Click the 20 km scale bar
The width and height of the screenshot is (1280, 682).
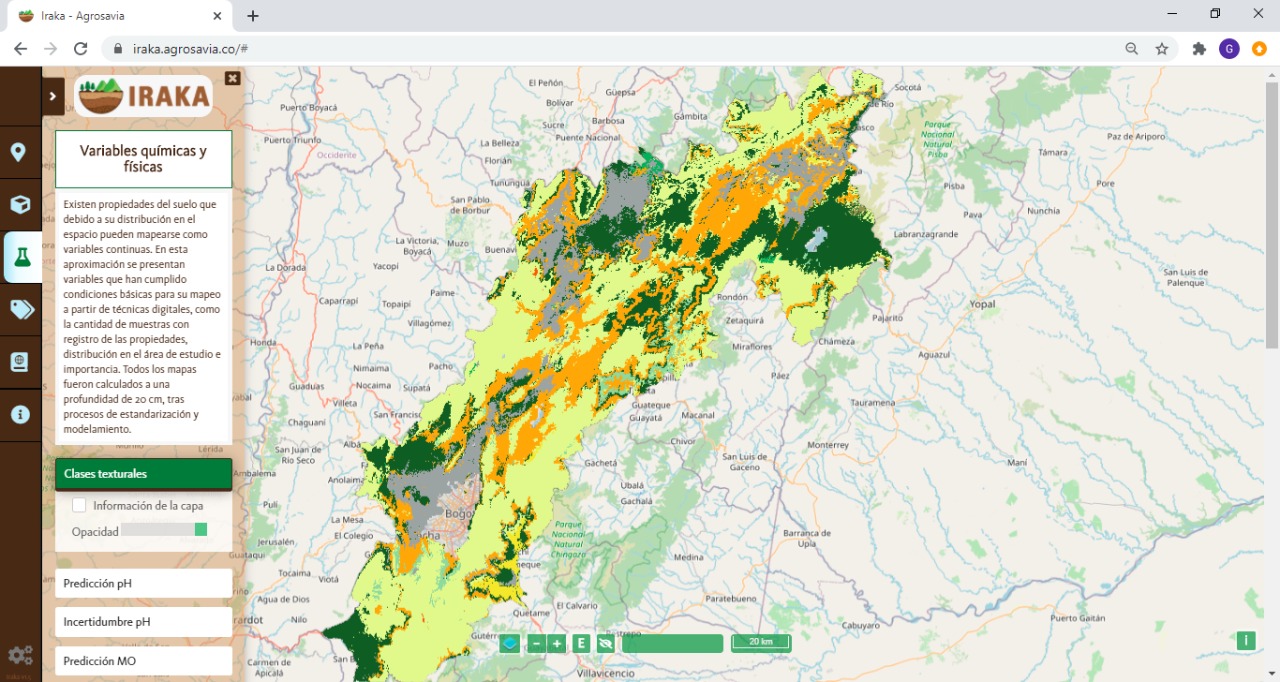(x=761, y=642)
